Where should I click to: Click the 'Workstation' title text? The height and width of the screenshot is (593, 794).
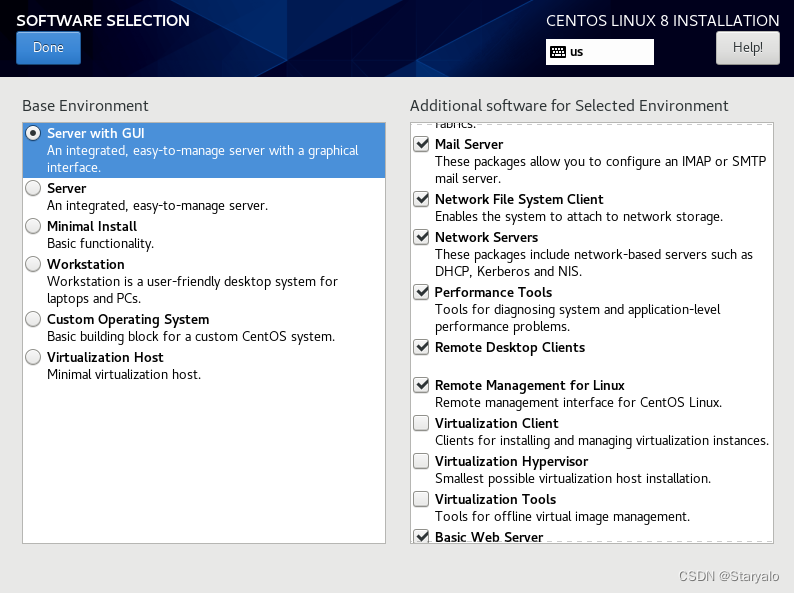coord(86,264)
